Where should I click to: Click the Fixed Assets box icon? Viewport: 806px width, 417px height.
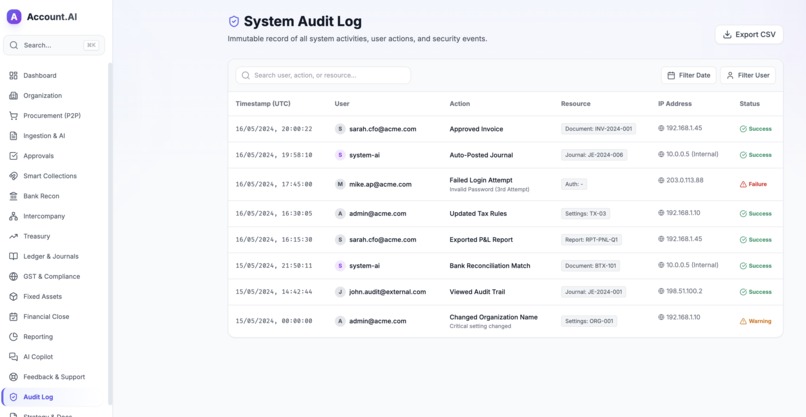point(13,296)
